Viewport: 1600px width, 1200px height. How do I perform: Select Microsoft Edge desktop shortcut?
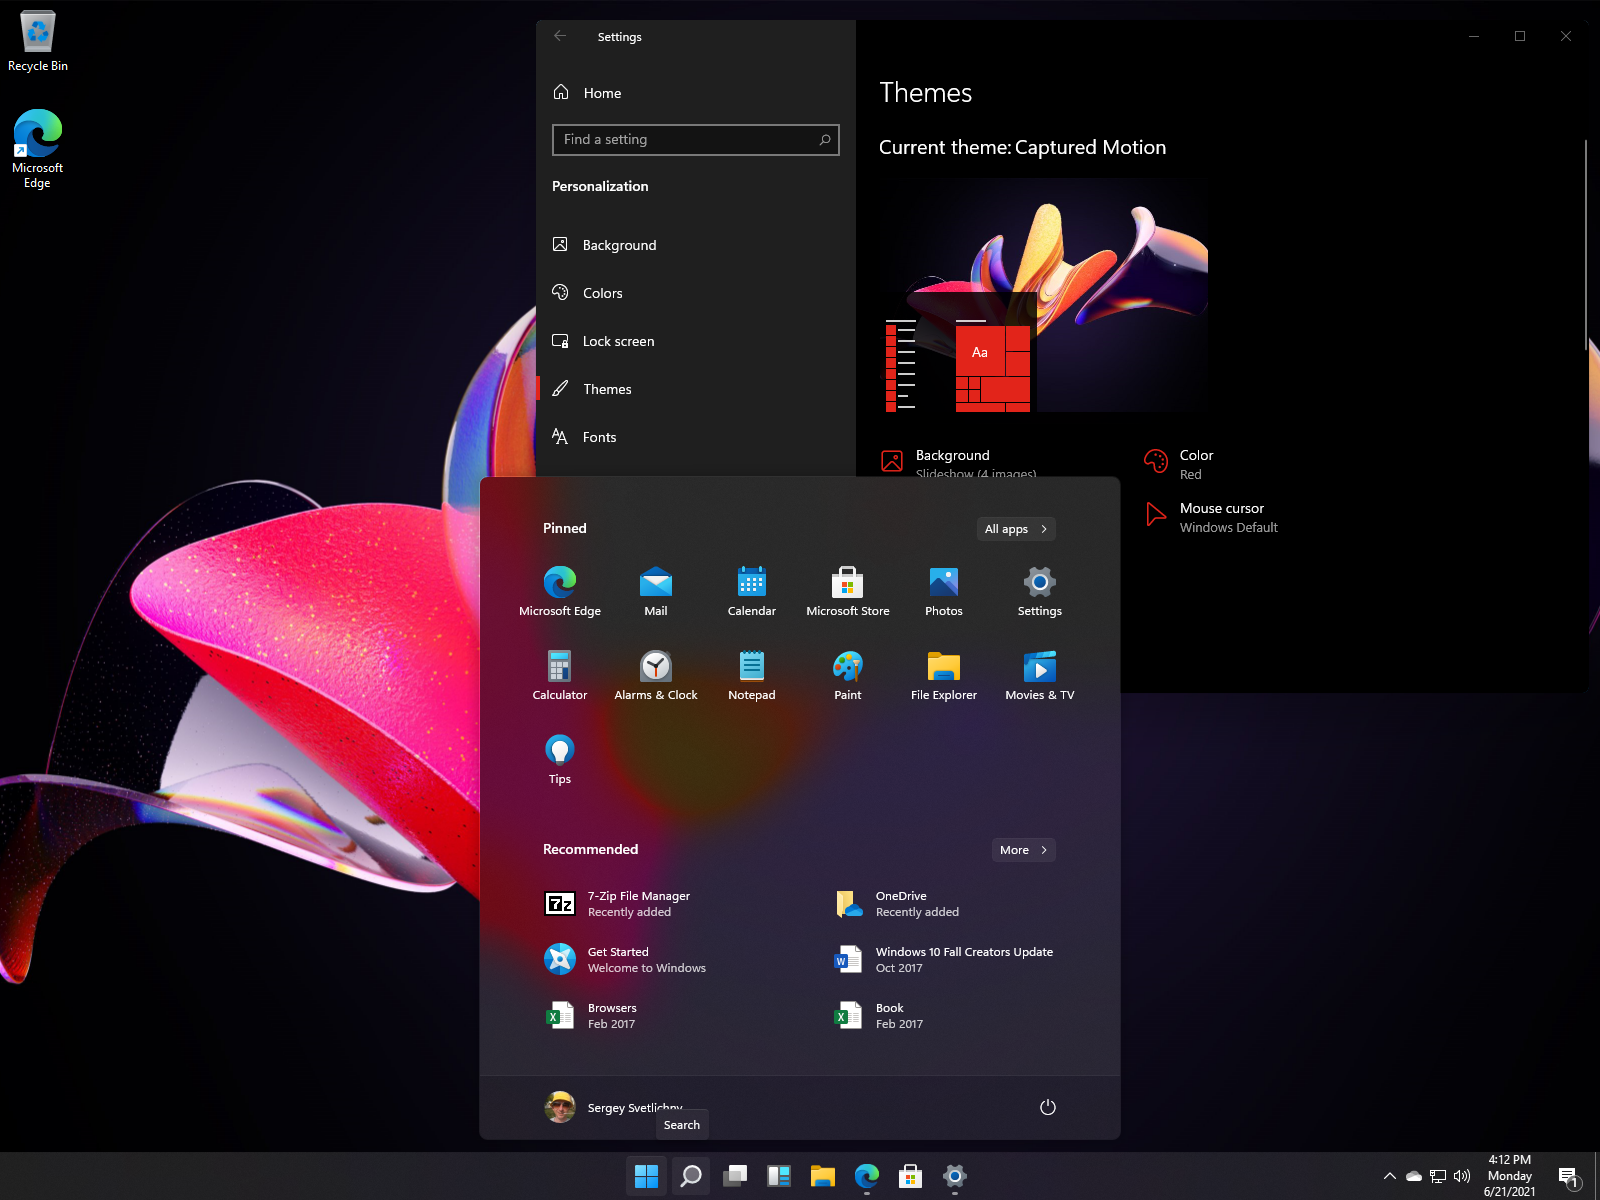pos(37,148)
